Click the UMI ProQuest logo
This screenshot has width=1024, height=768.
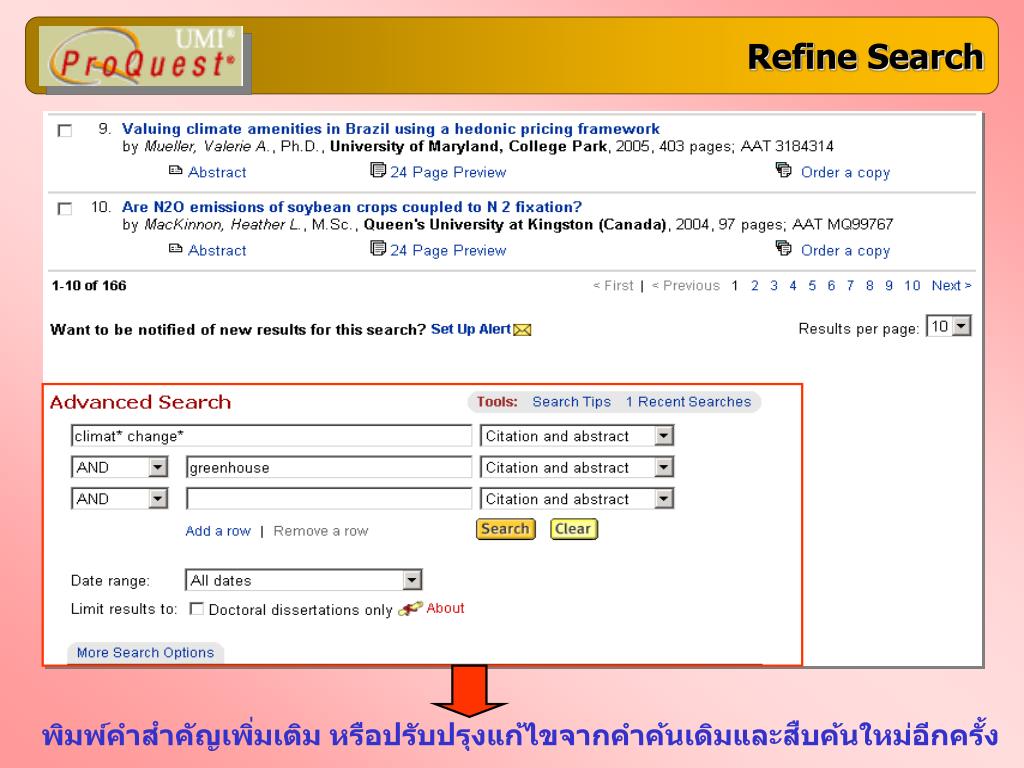(141, 57)
